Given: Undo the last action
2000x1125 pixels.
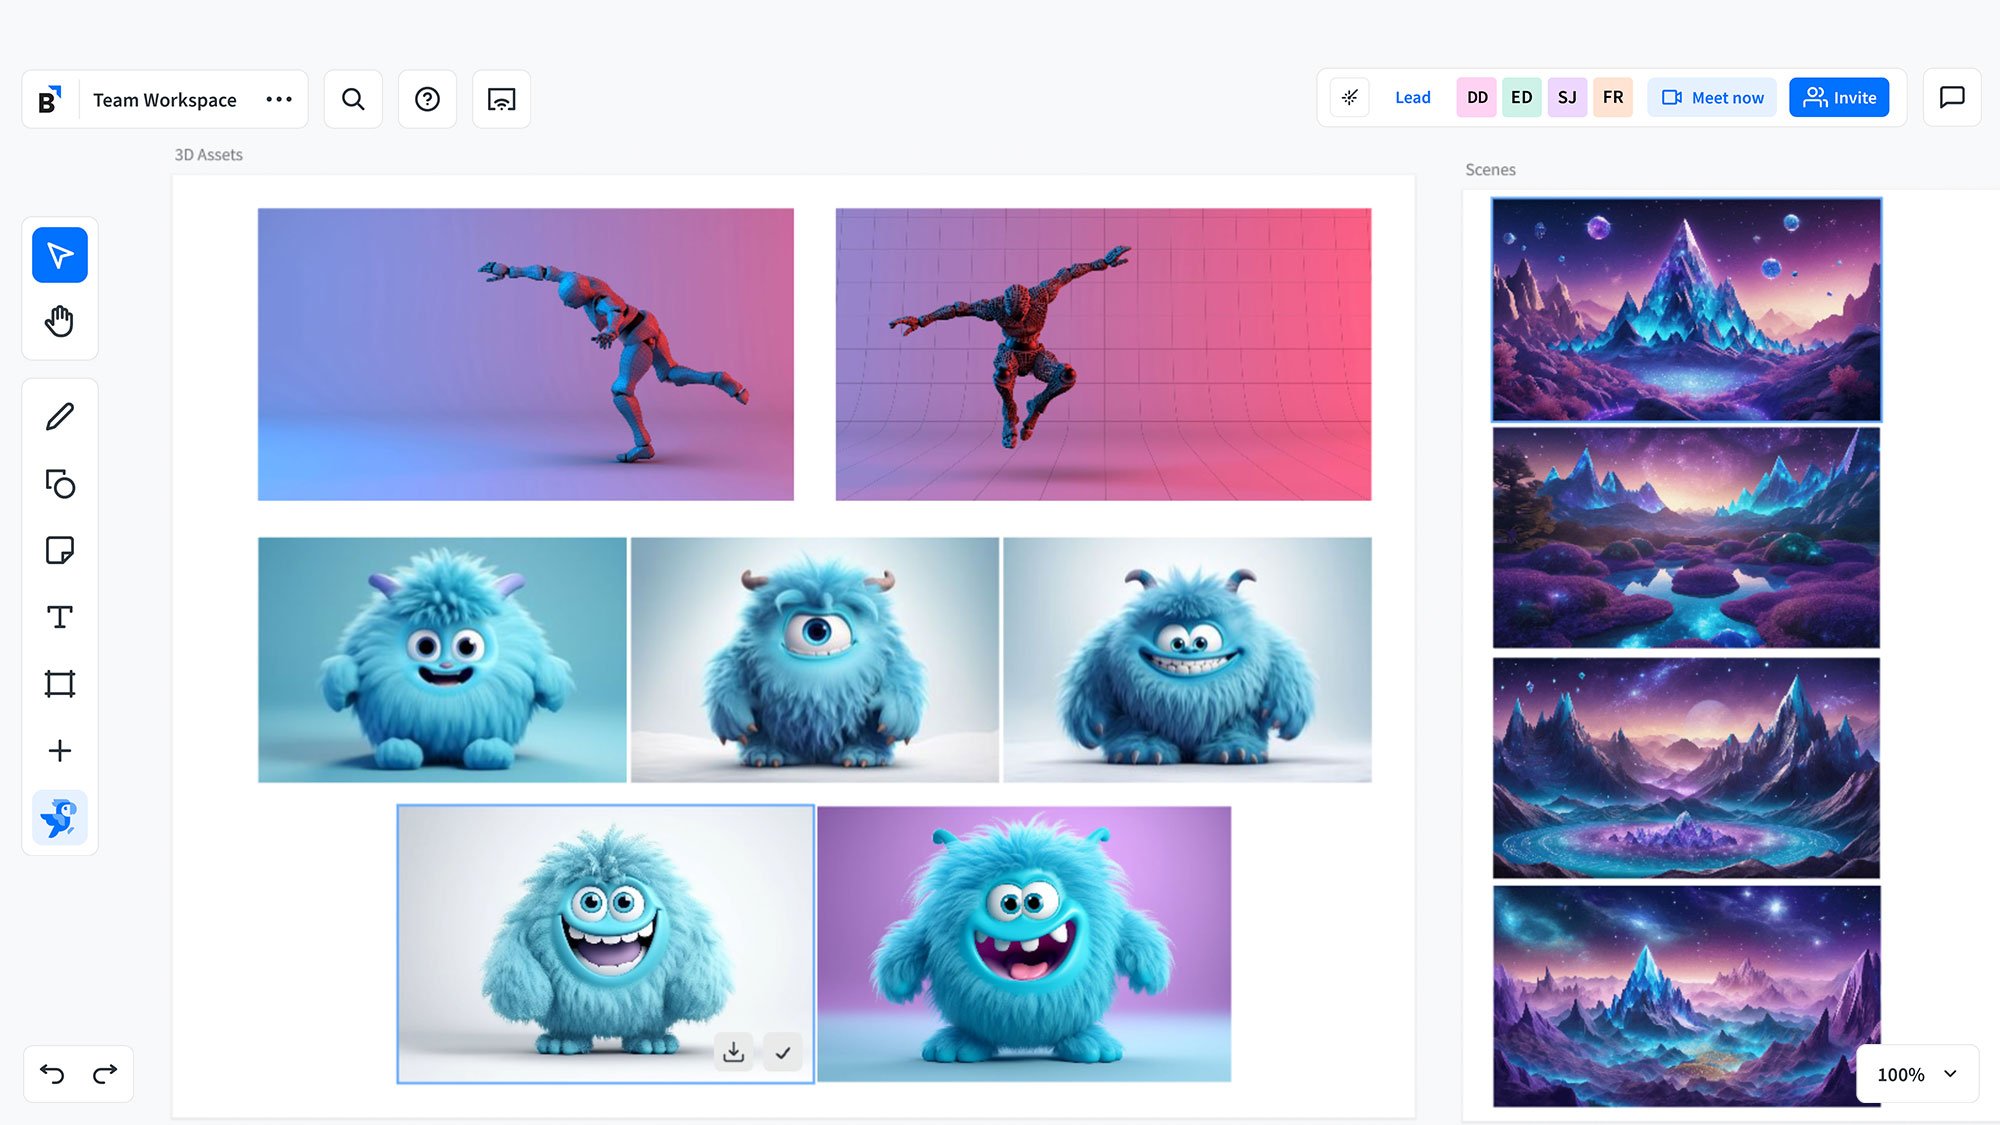Looking at the screenshot, I should click(52, 1074).
